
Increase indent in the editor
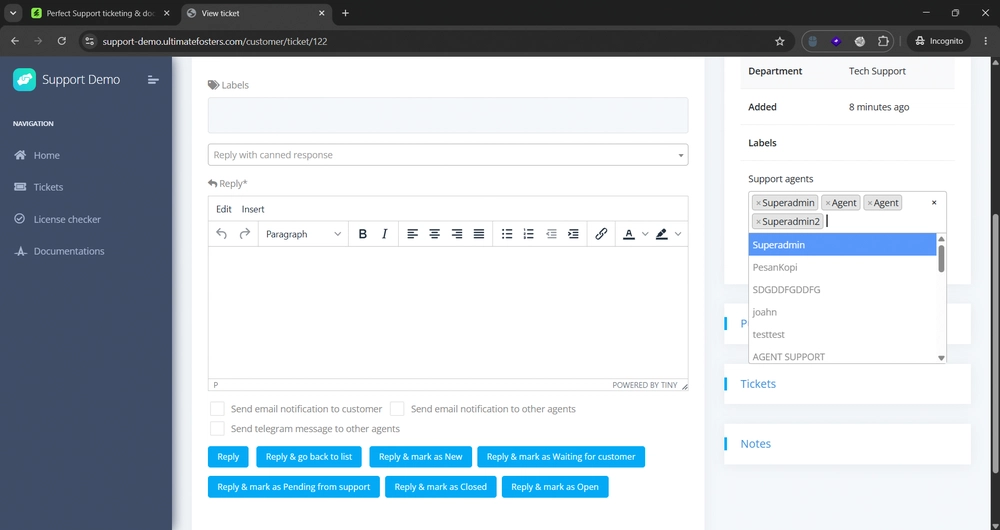click(573, 234)
